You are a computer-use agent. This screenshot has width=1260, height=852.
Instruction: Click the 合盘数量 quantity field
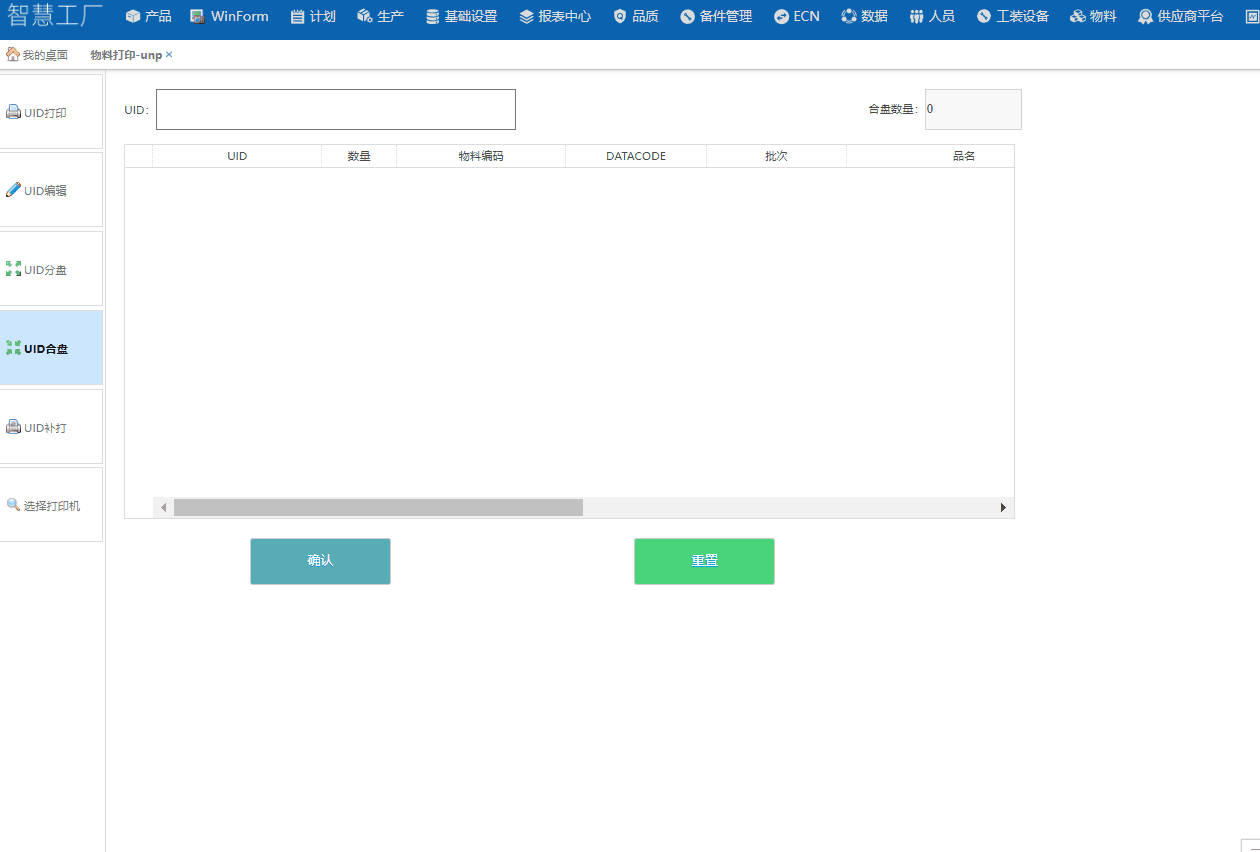[x=972, y=110]
